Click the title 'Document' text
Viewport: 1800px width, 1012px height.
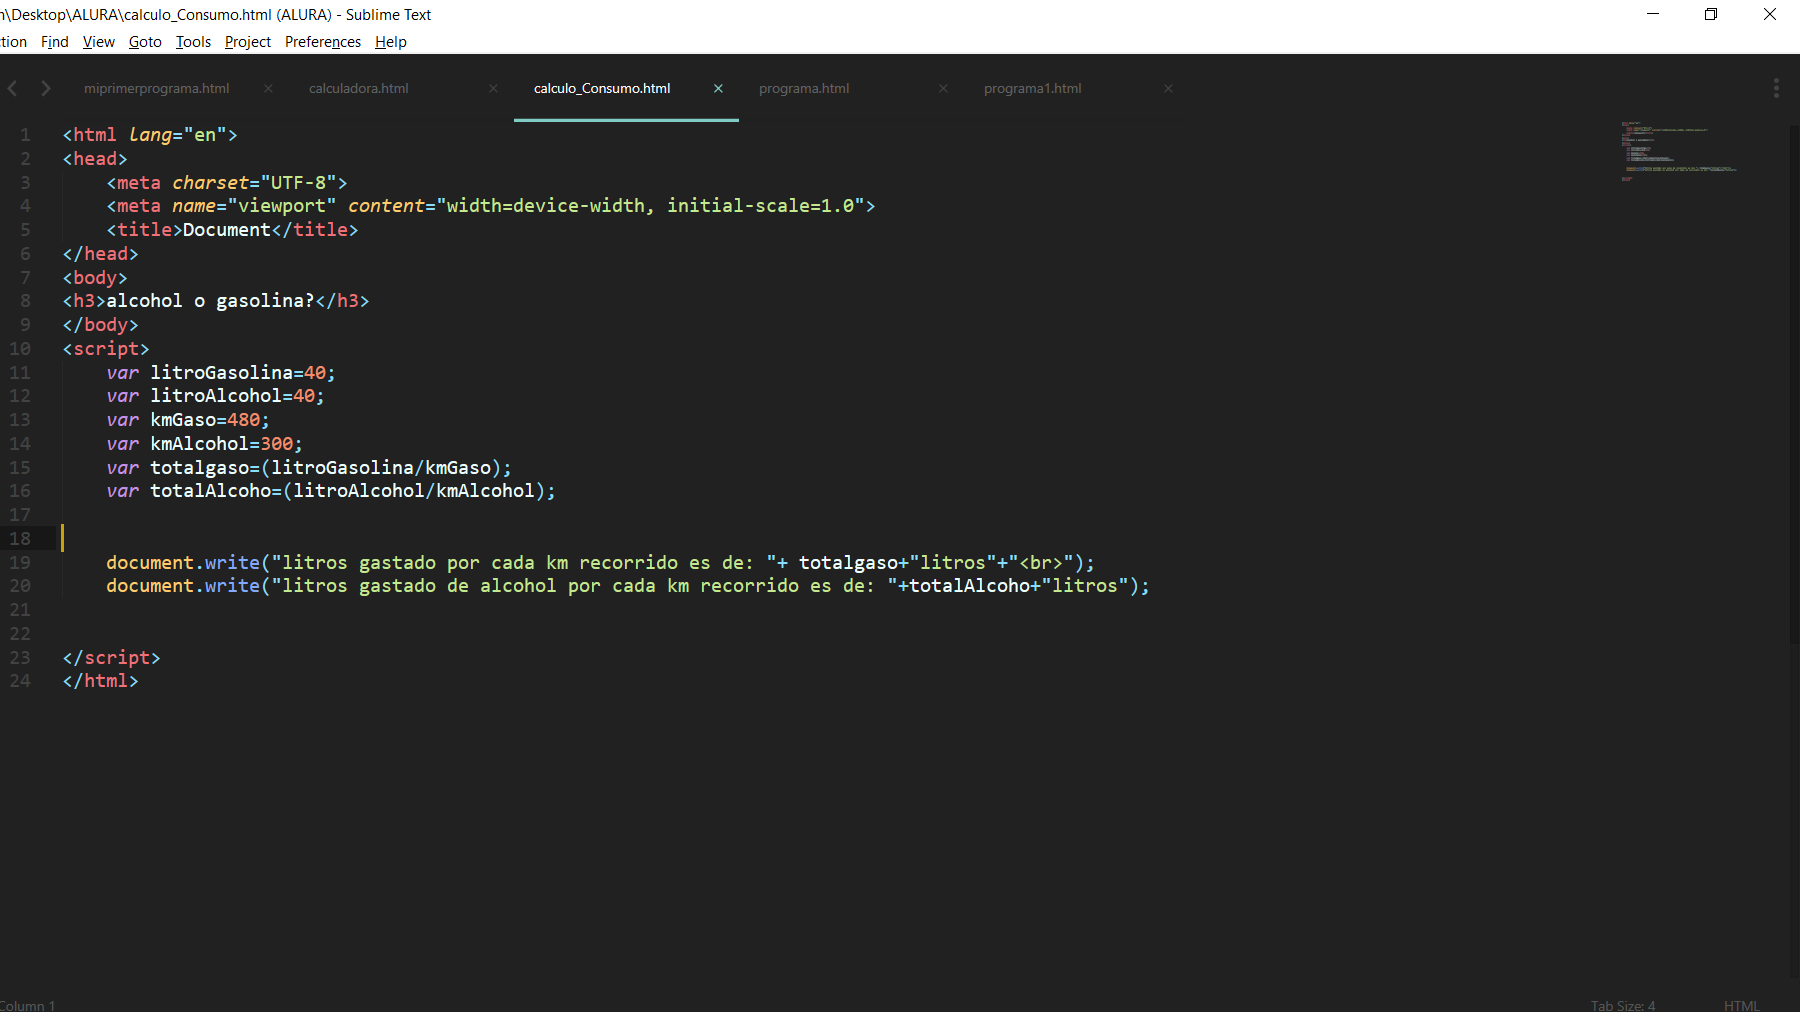[226, 230]
